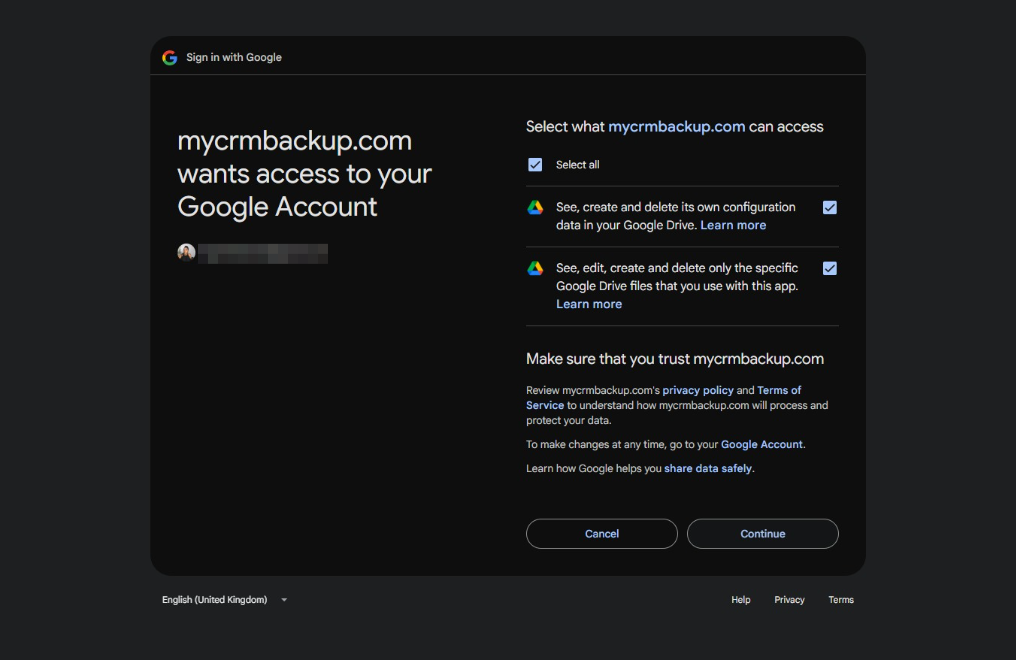Open the Google Account link

coord(761,444)
